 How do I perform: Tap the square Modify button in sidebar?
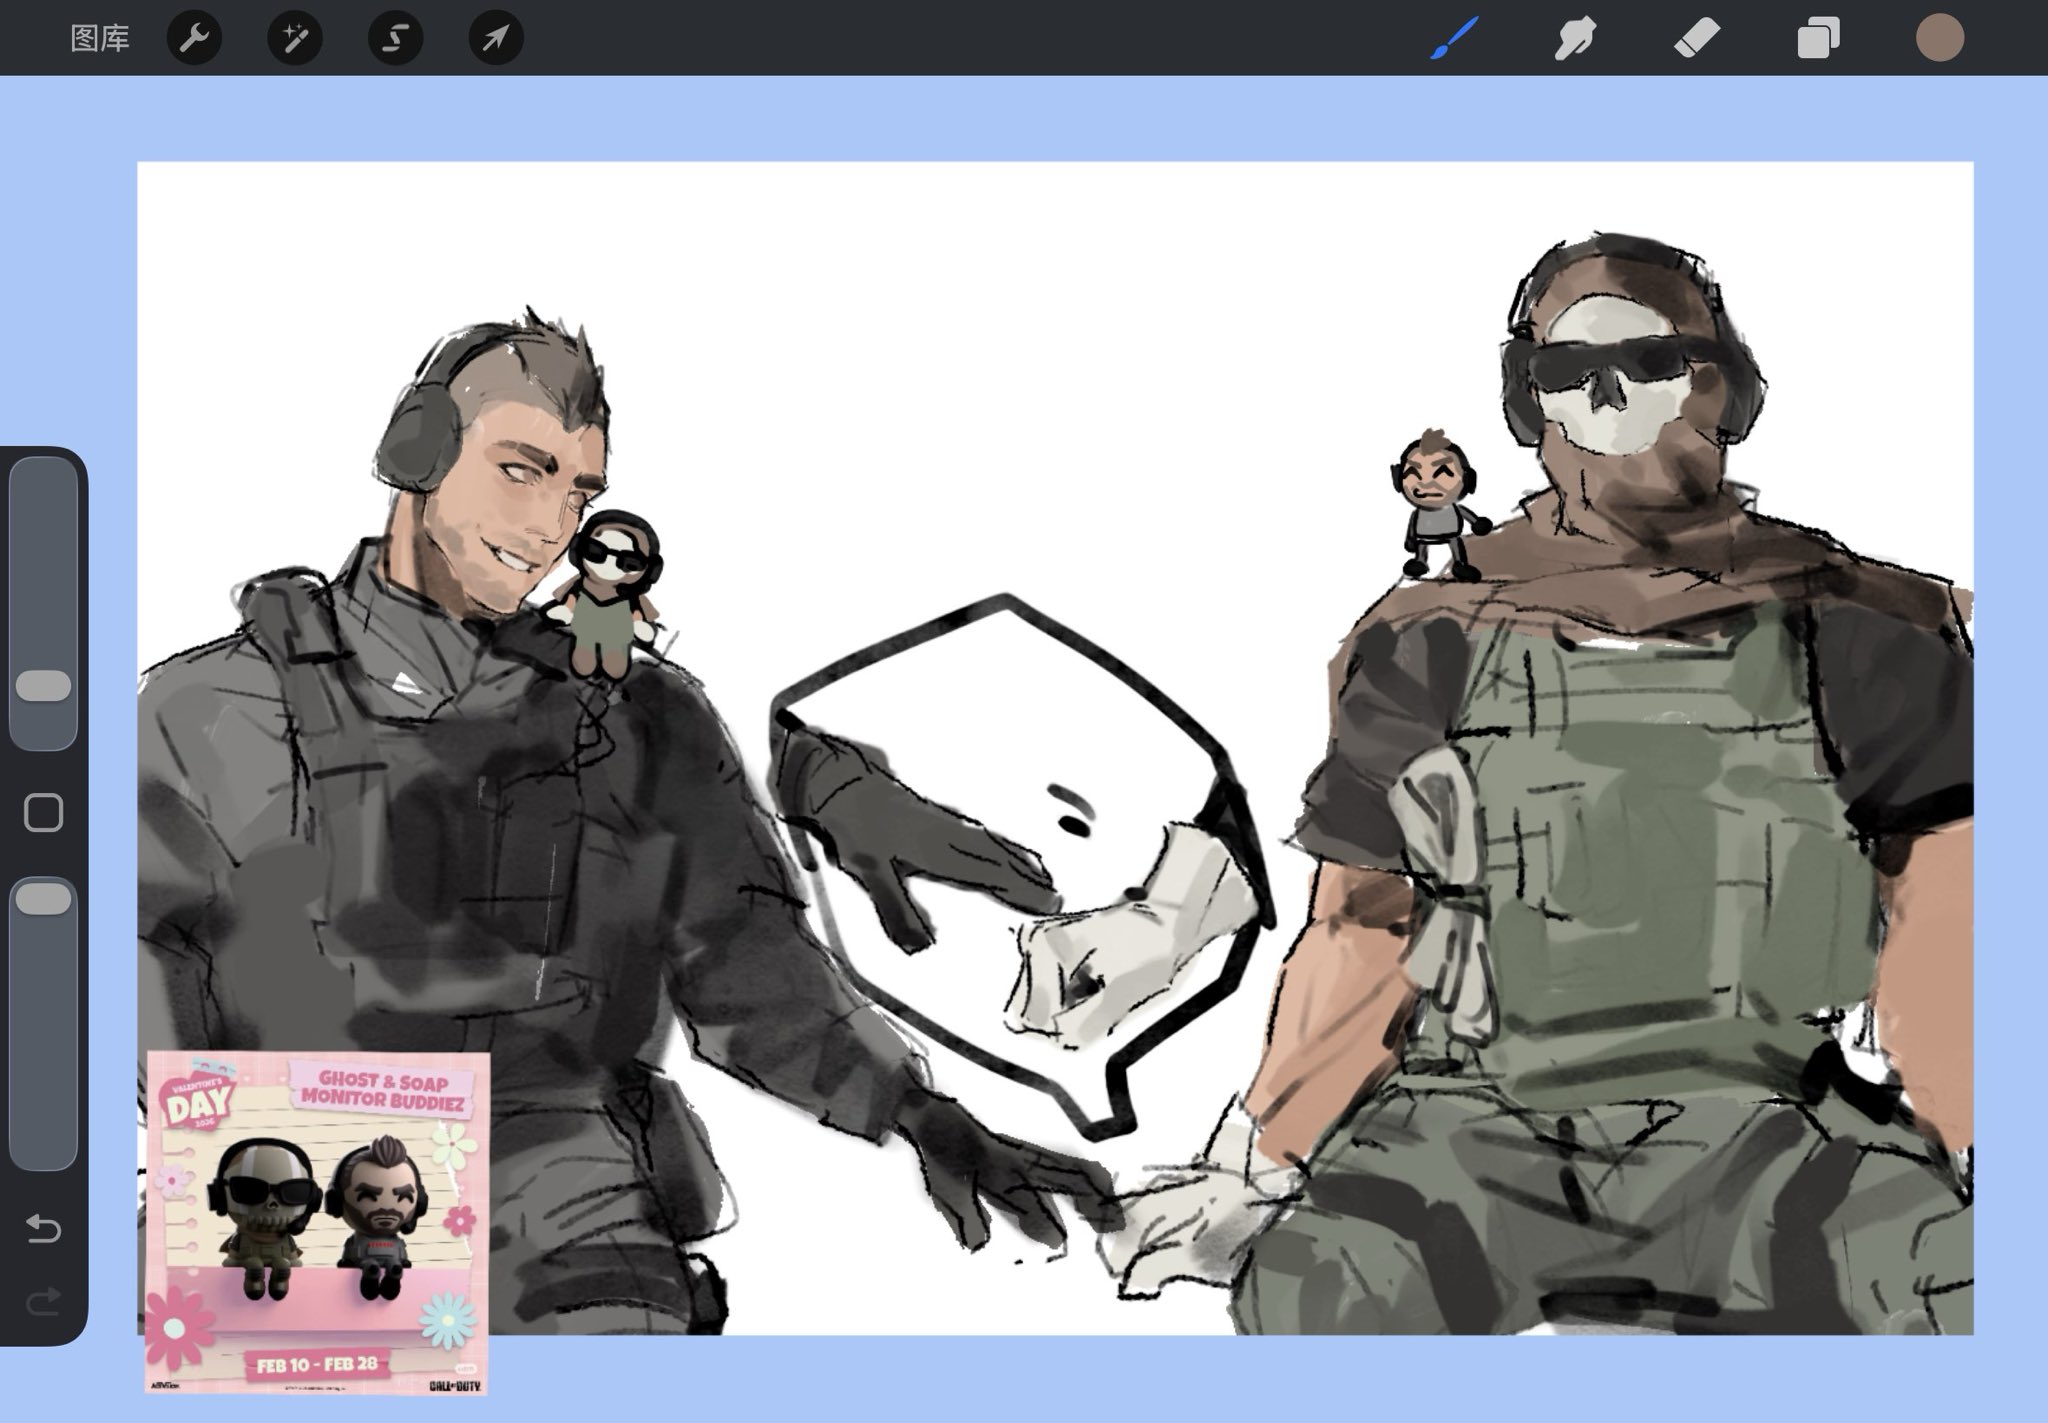pos(43,813)
